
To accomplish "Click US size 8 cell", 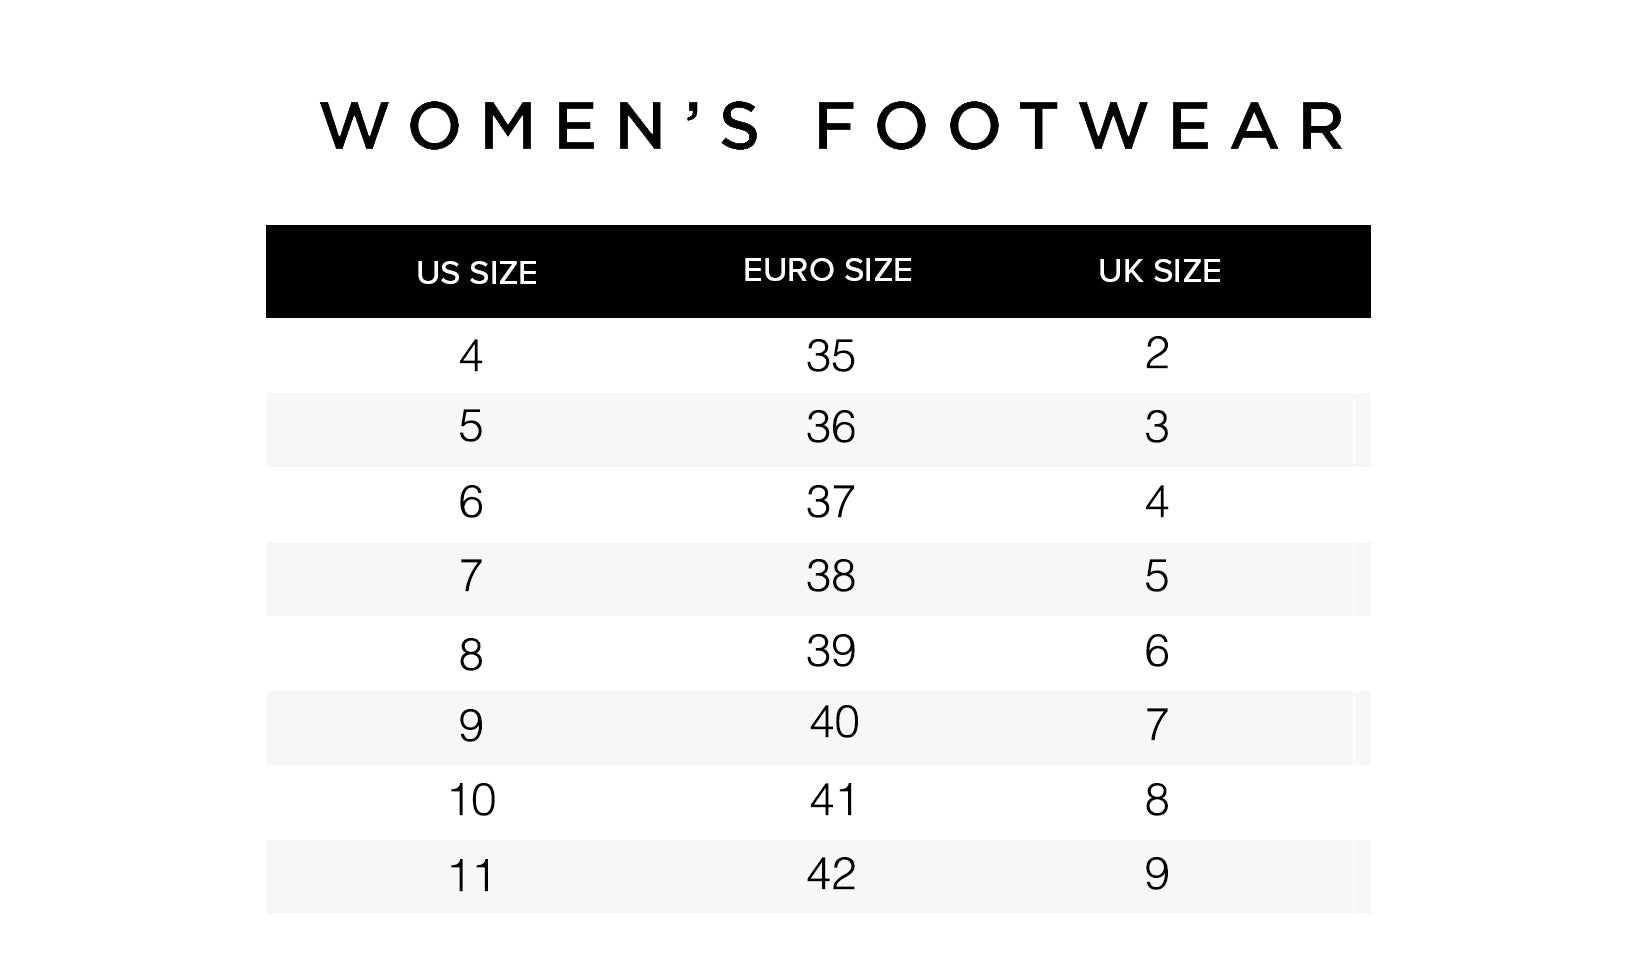I will 471,655.
